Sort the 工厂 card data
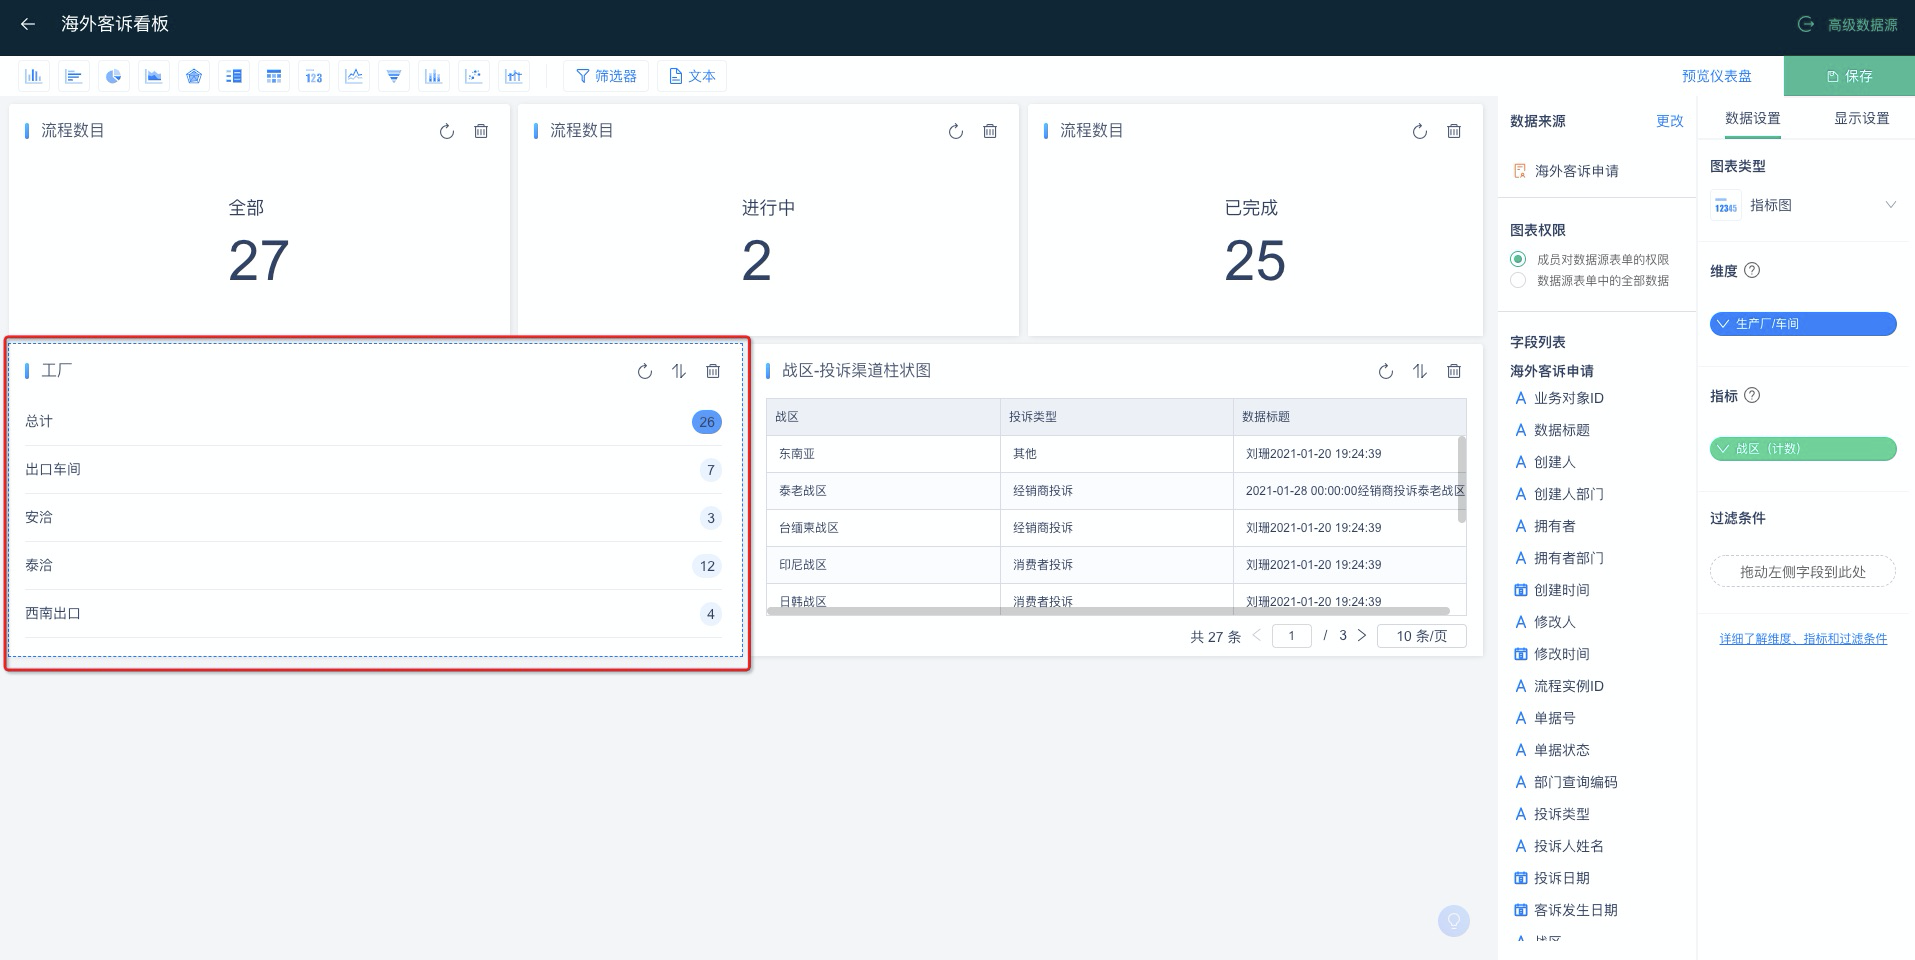The height and width of the screenshot is (960, 1915). point(679,371)
